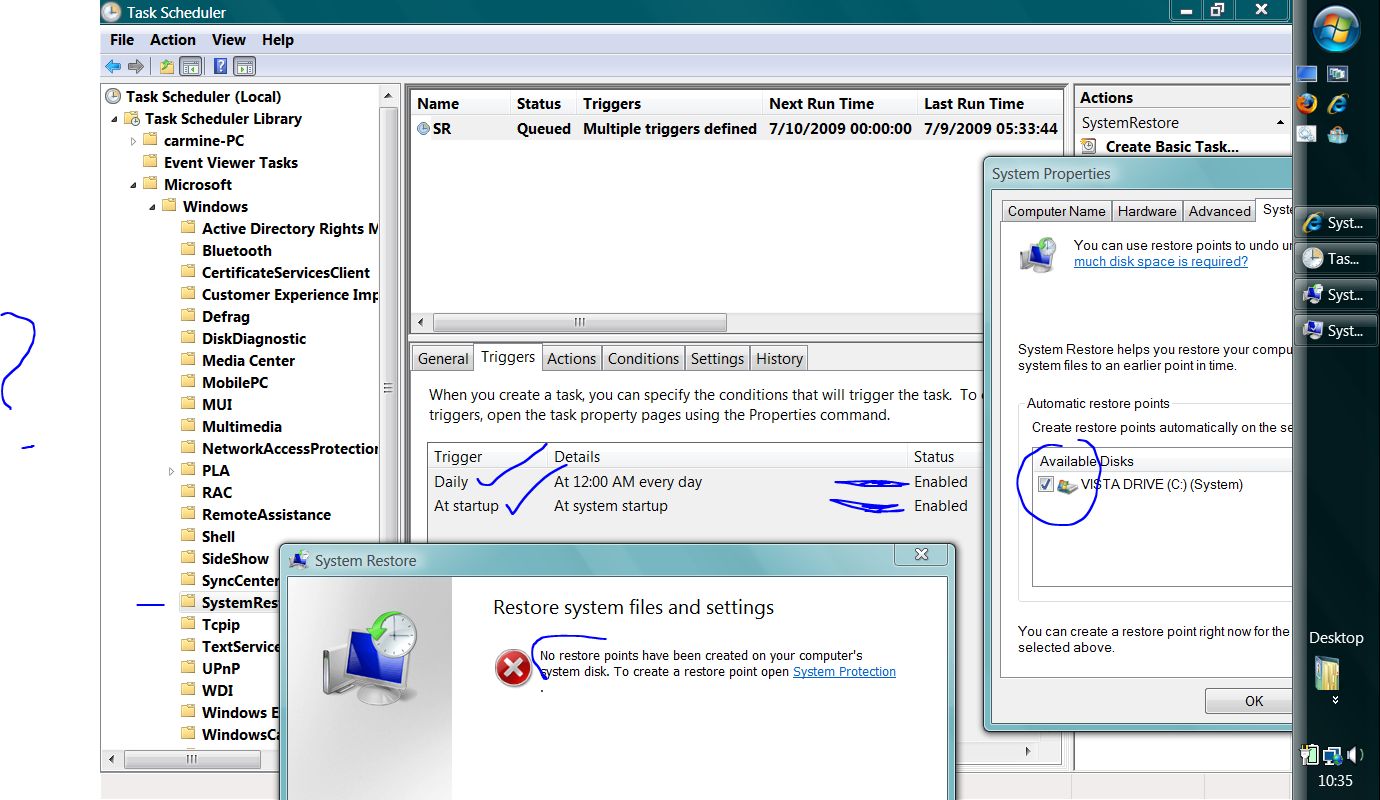
Task: Click the red error X icon in System Restore
Action: 514,668
